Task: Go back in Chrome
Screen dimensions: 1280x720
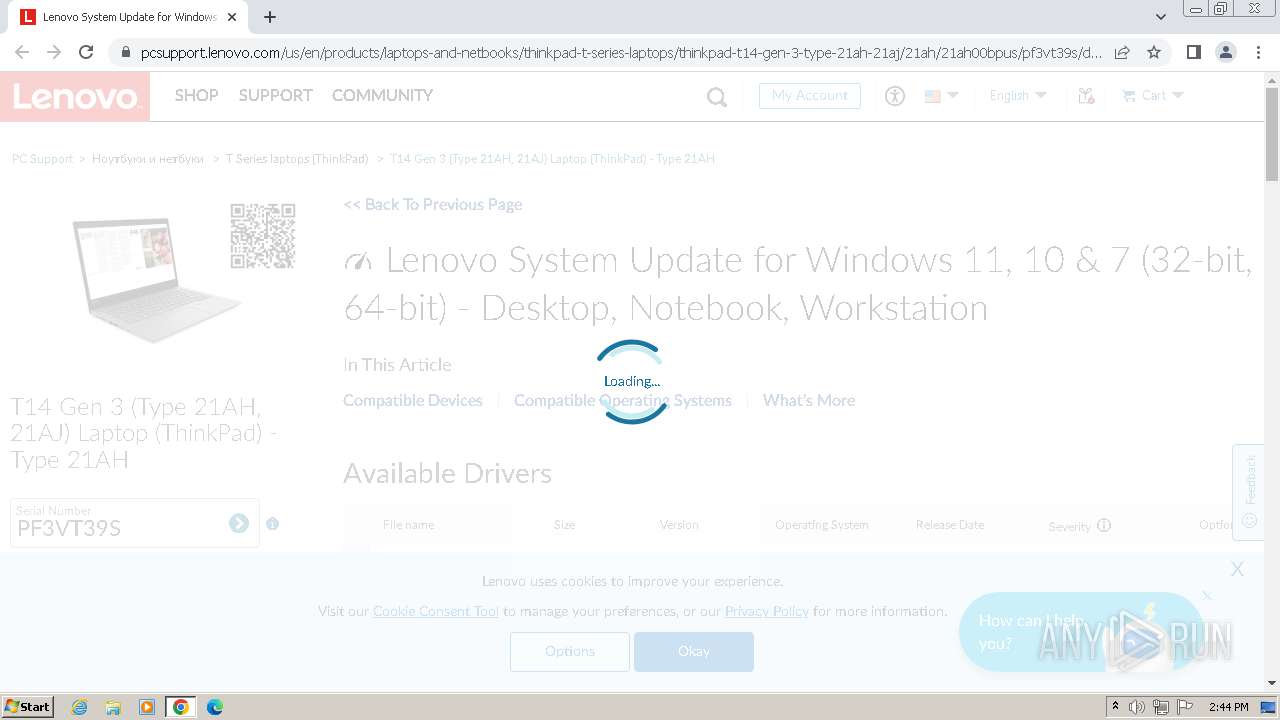Action: pos(22,52)
